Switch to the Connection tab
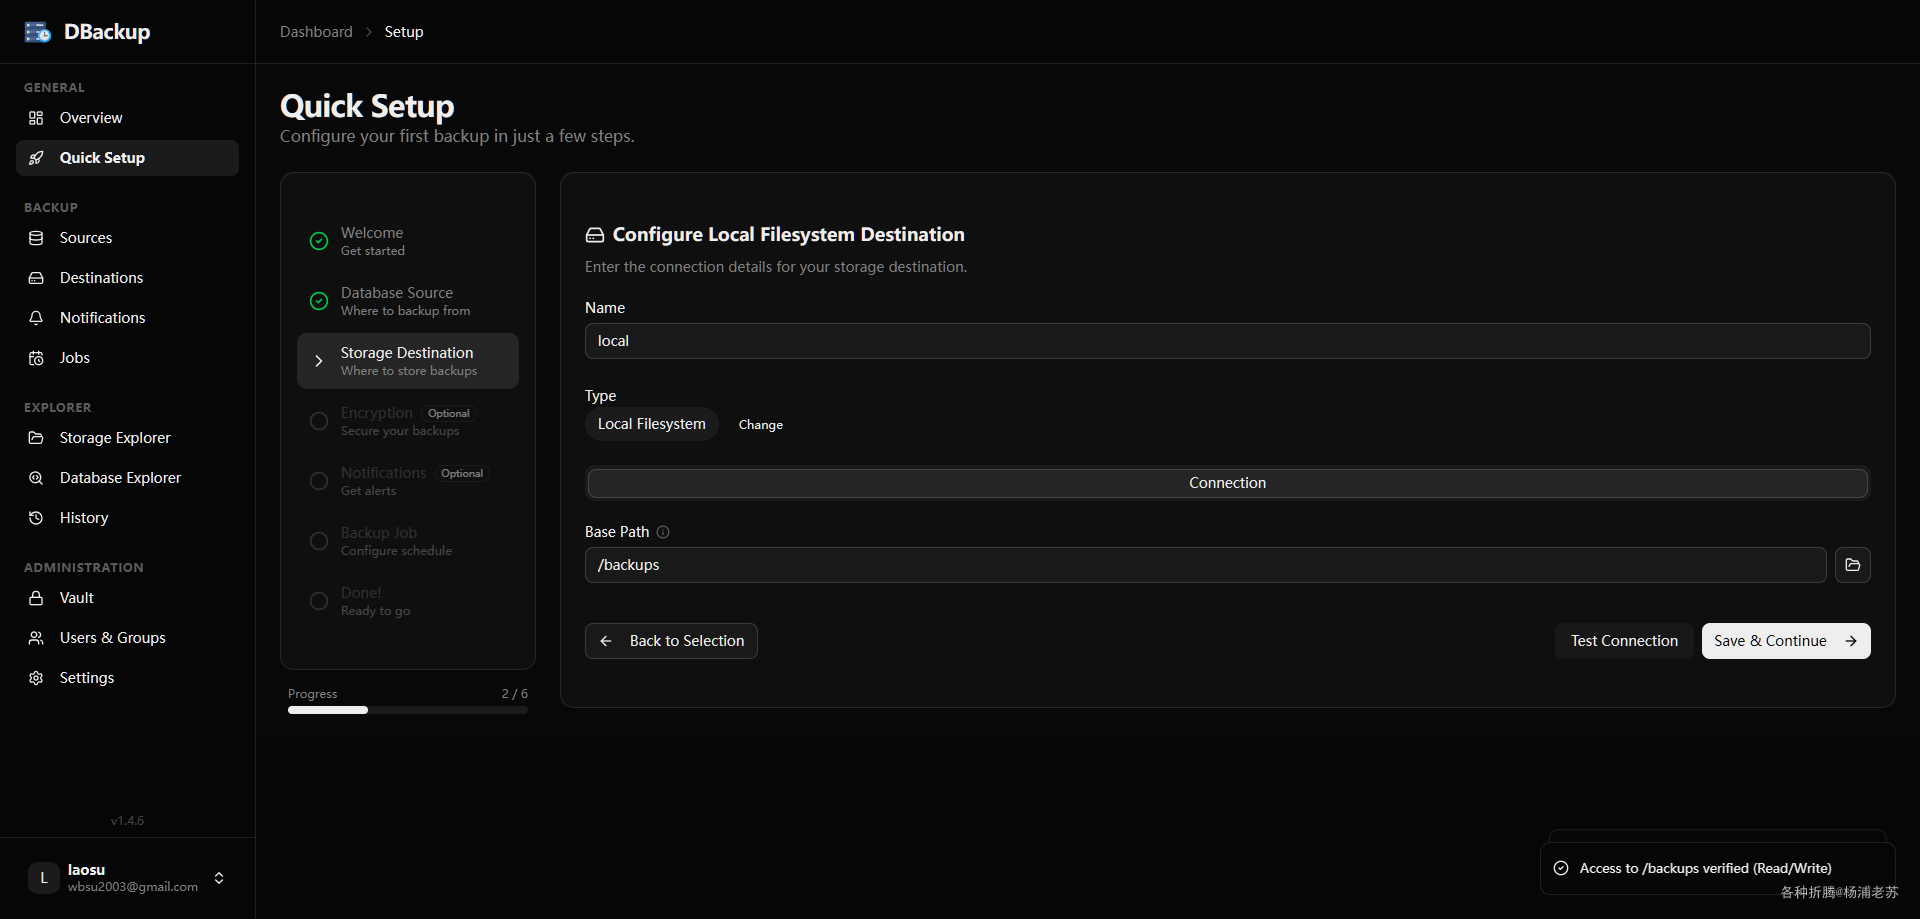Viewport: 1920px width, 919px height. 1227,483
